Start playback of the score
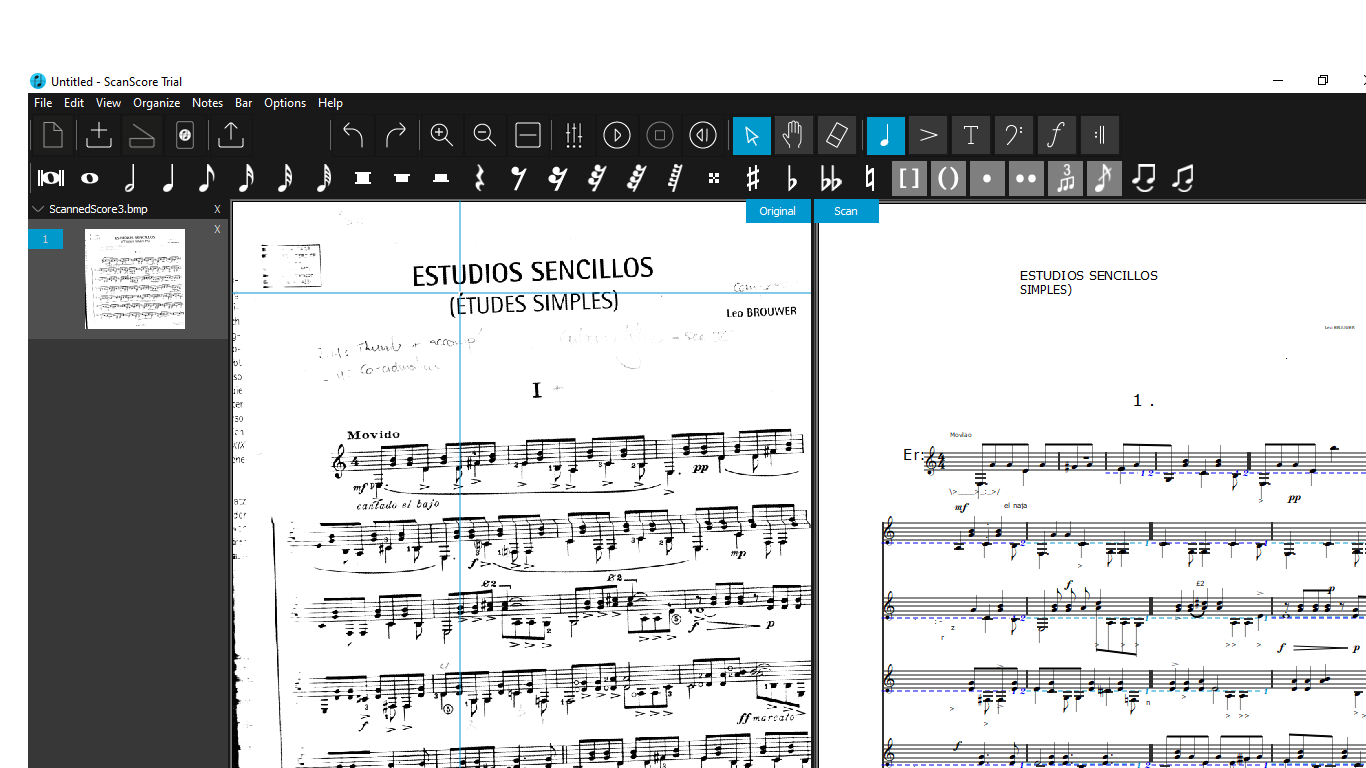Screen dimensions: 1366x768 (617, 135)
